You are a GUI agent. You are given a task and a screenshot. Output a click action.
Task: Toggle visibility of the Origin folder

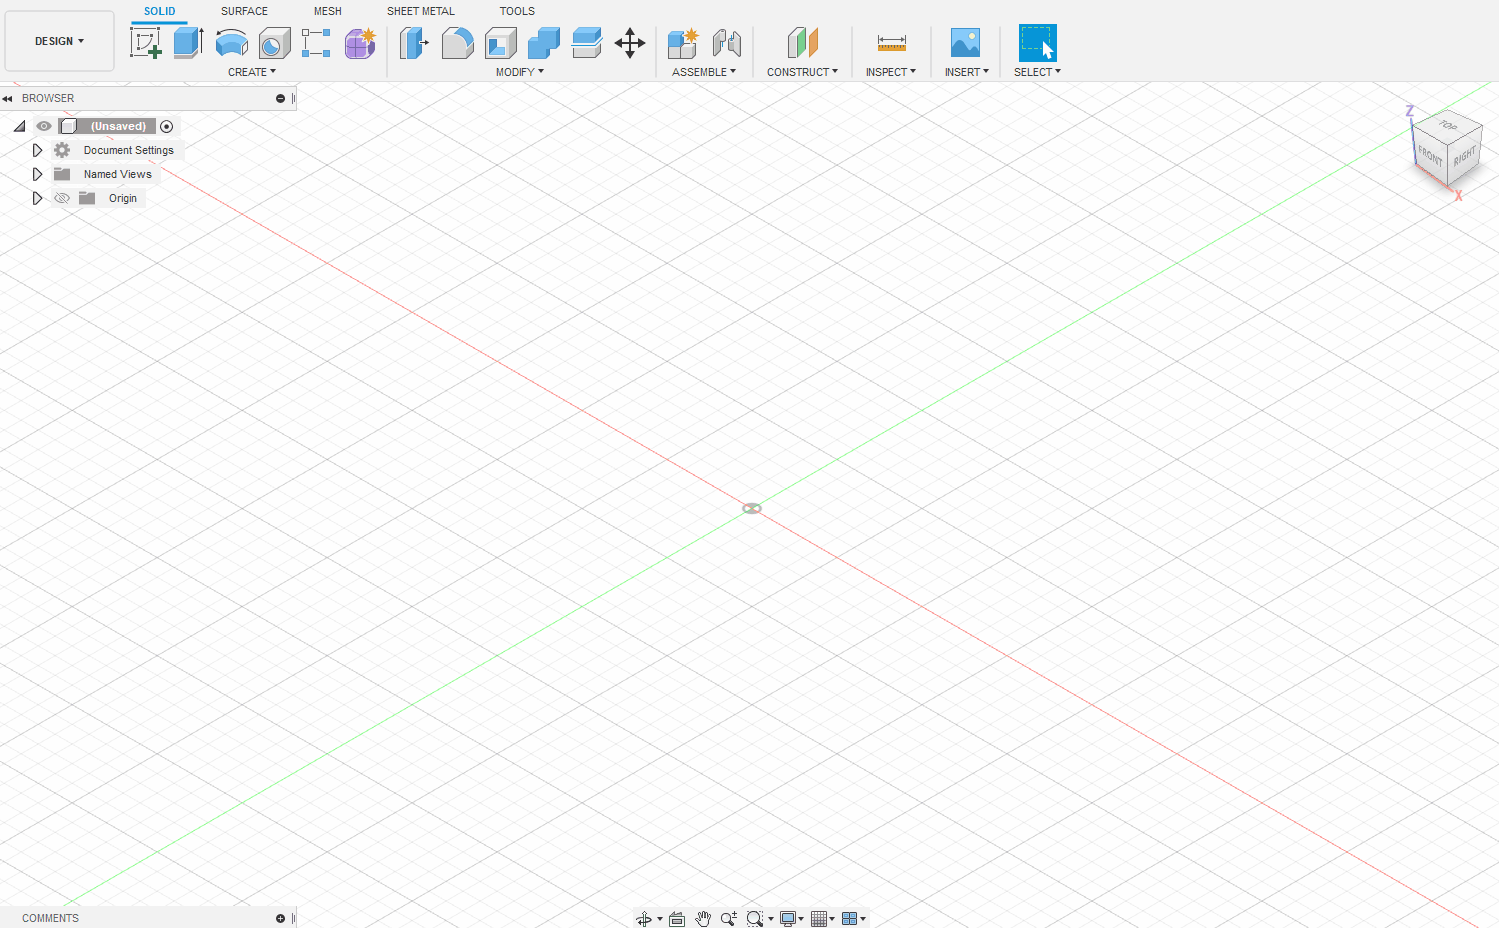coord(62,198)
